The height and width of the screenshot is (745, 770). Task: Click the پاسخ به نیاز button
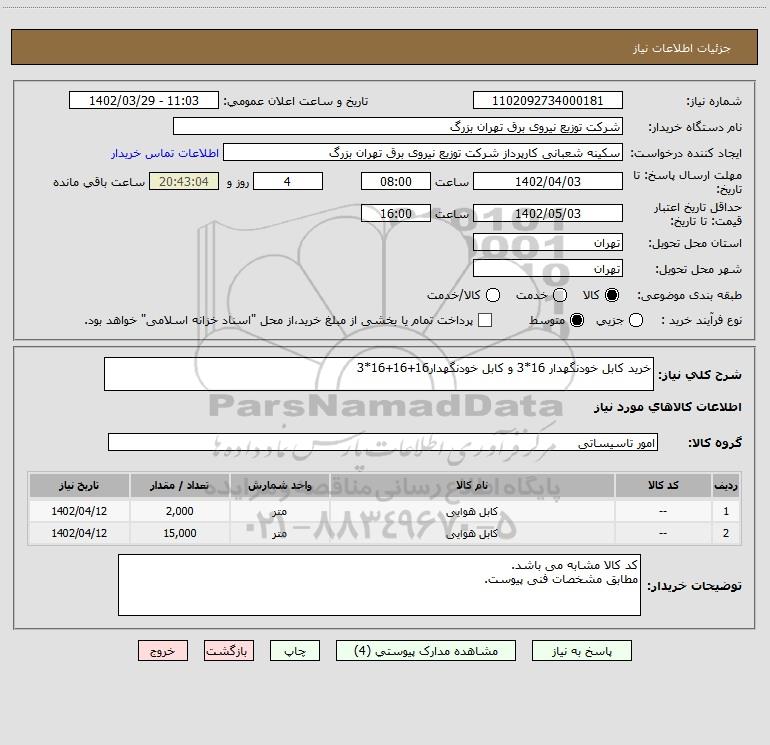coord(582,651)
